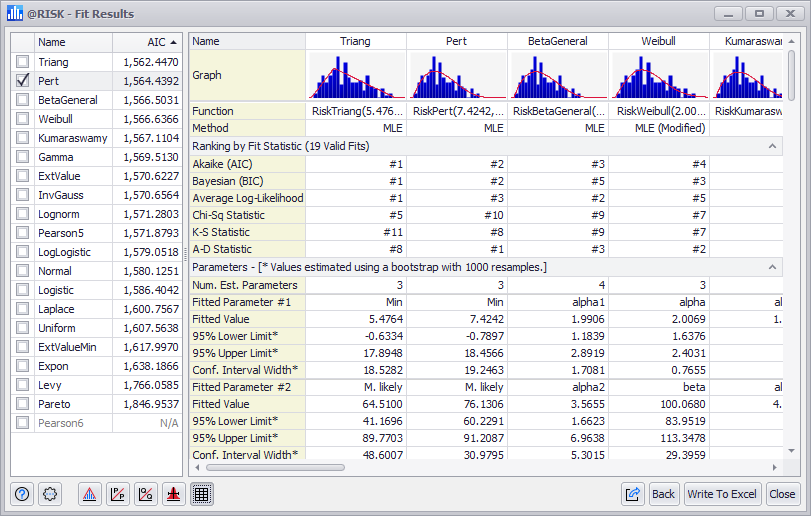Select the summary table grid view
Screen dimensions: 811x516
tap(201, 494)
